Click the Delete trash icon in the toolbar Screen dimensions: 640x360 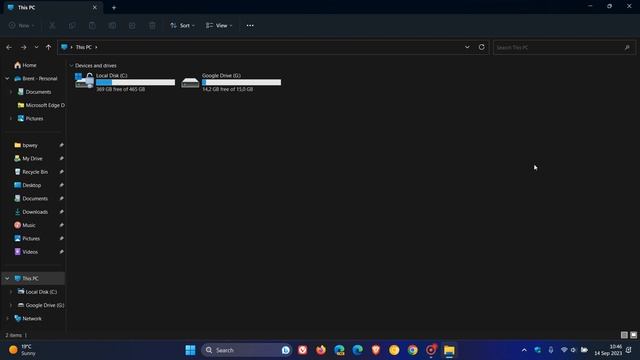click(x=152, y=26)
